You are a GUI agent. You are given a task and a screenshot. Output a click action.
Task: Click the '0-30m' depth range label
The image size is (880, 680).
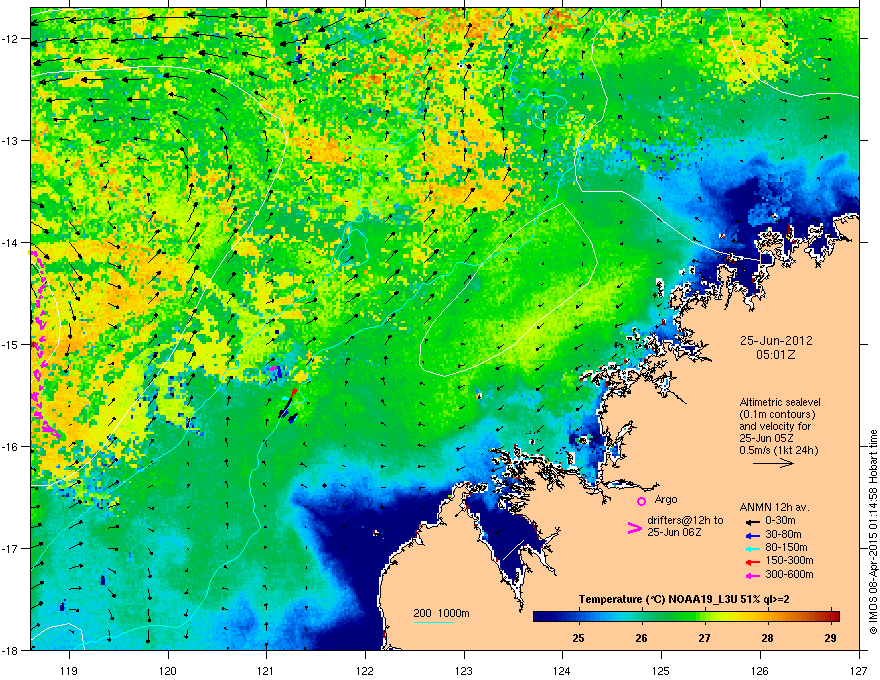pyautogui.click(x=780, y=521)
